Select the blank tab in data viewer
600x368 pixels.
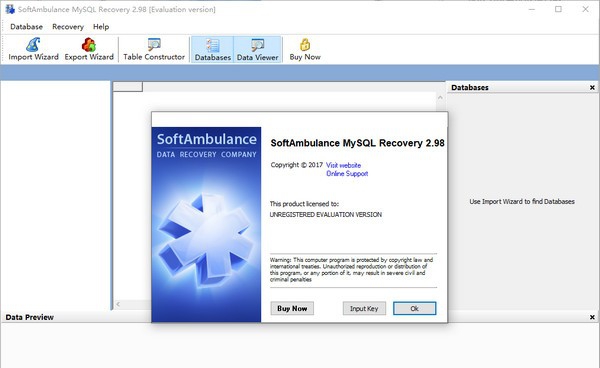coord(128,87)
